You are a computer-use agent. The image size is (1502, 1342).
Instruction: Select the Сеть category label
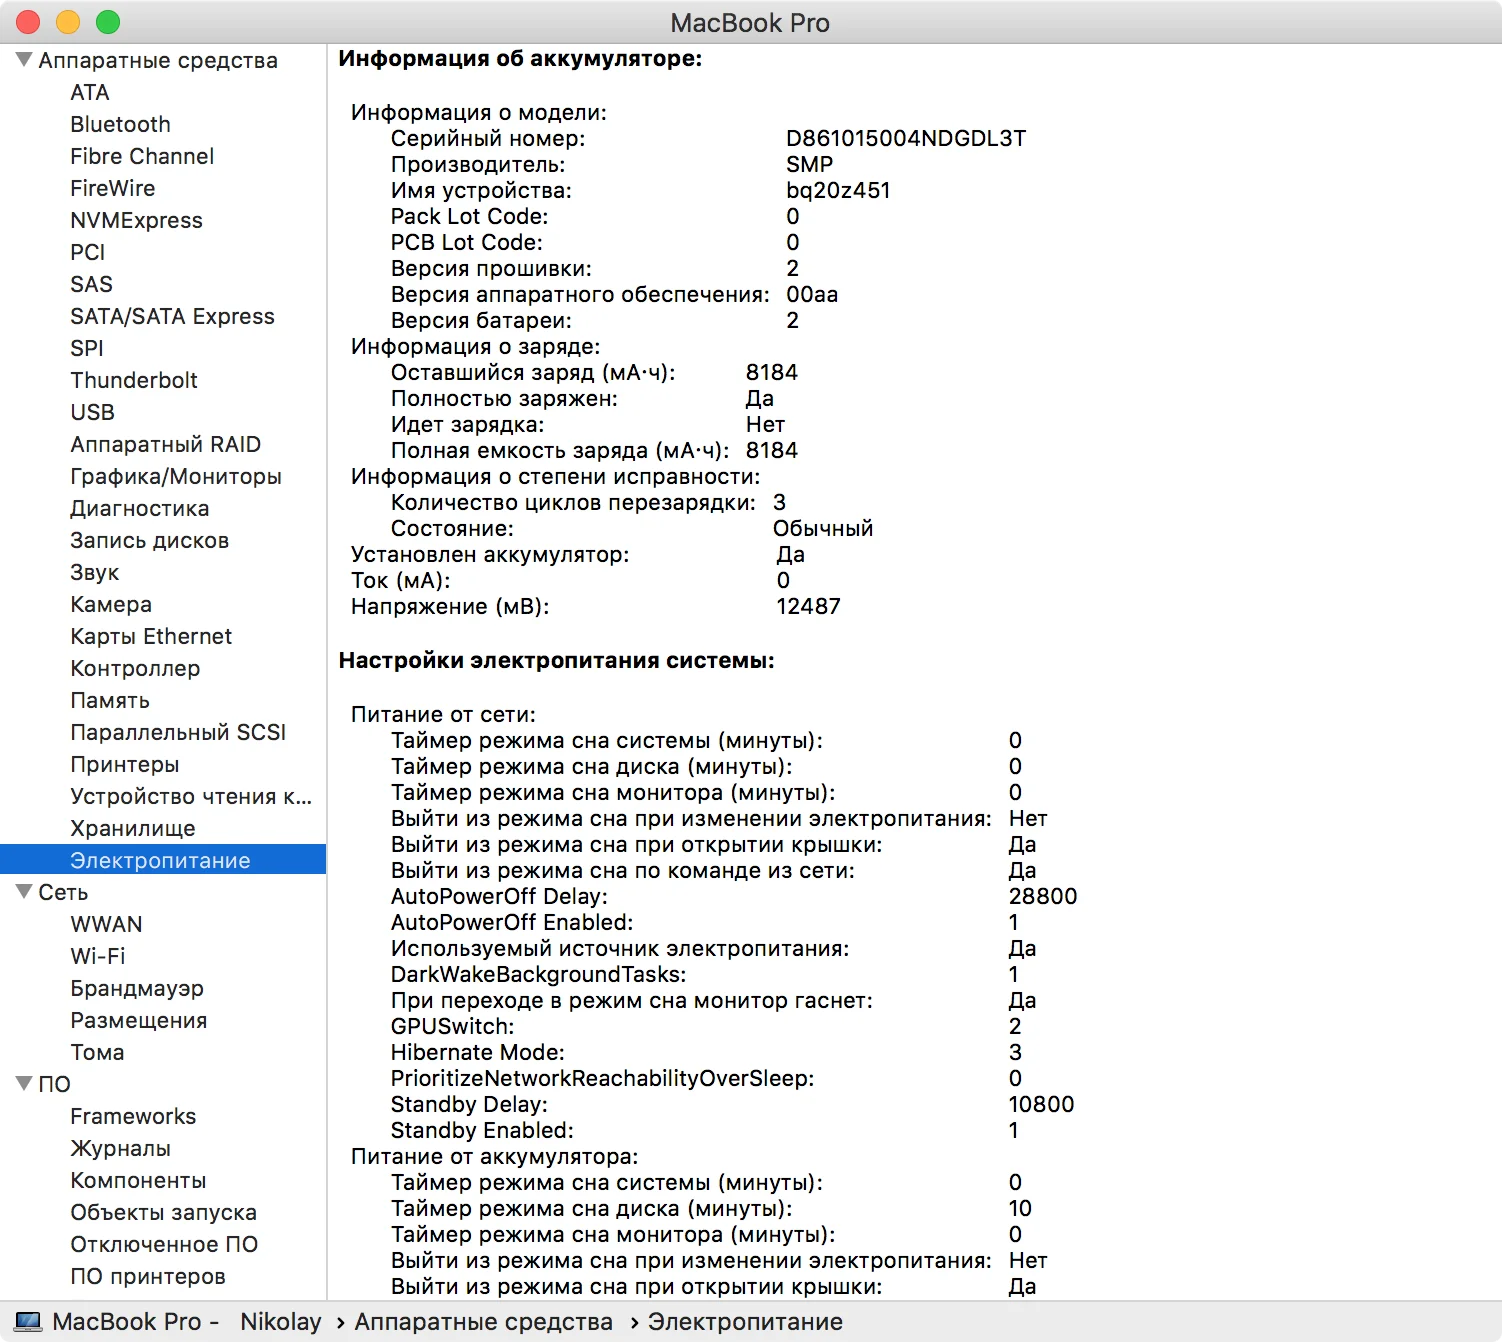point(63,892)
